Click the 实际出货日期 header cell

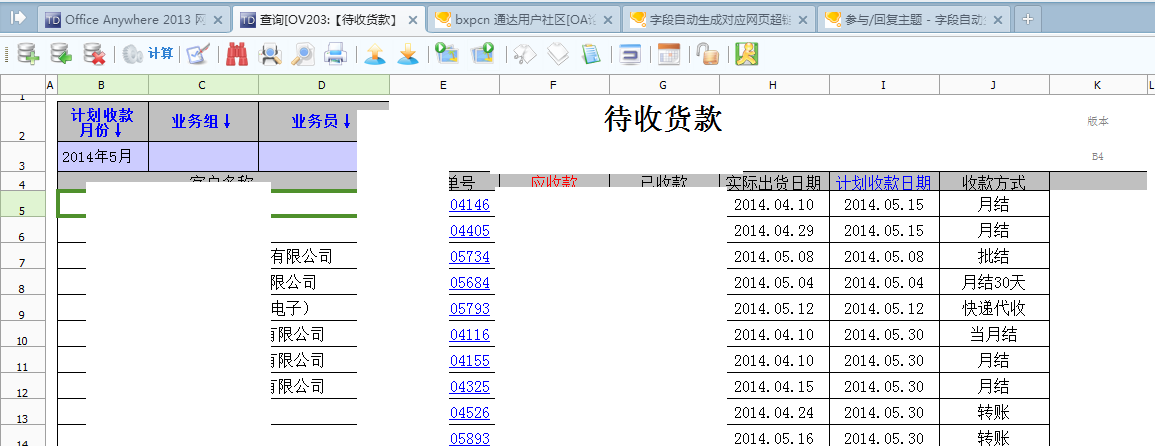773,182
